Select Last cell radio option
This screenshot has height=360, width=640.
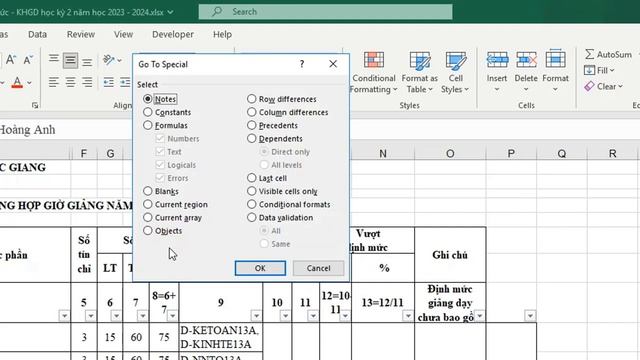pyautogui.click(x=251, y=178)
